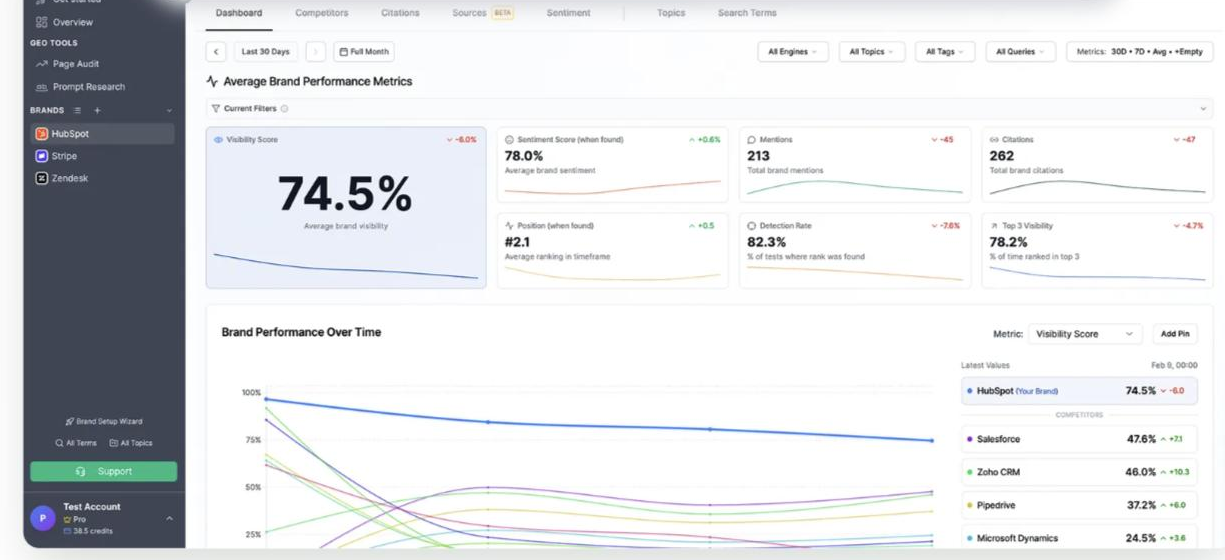Select the Citations metric card
1225x560 pixels.
[x=1097, y=164]
